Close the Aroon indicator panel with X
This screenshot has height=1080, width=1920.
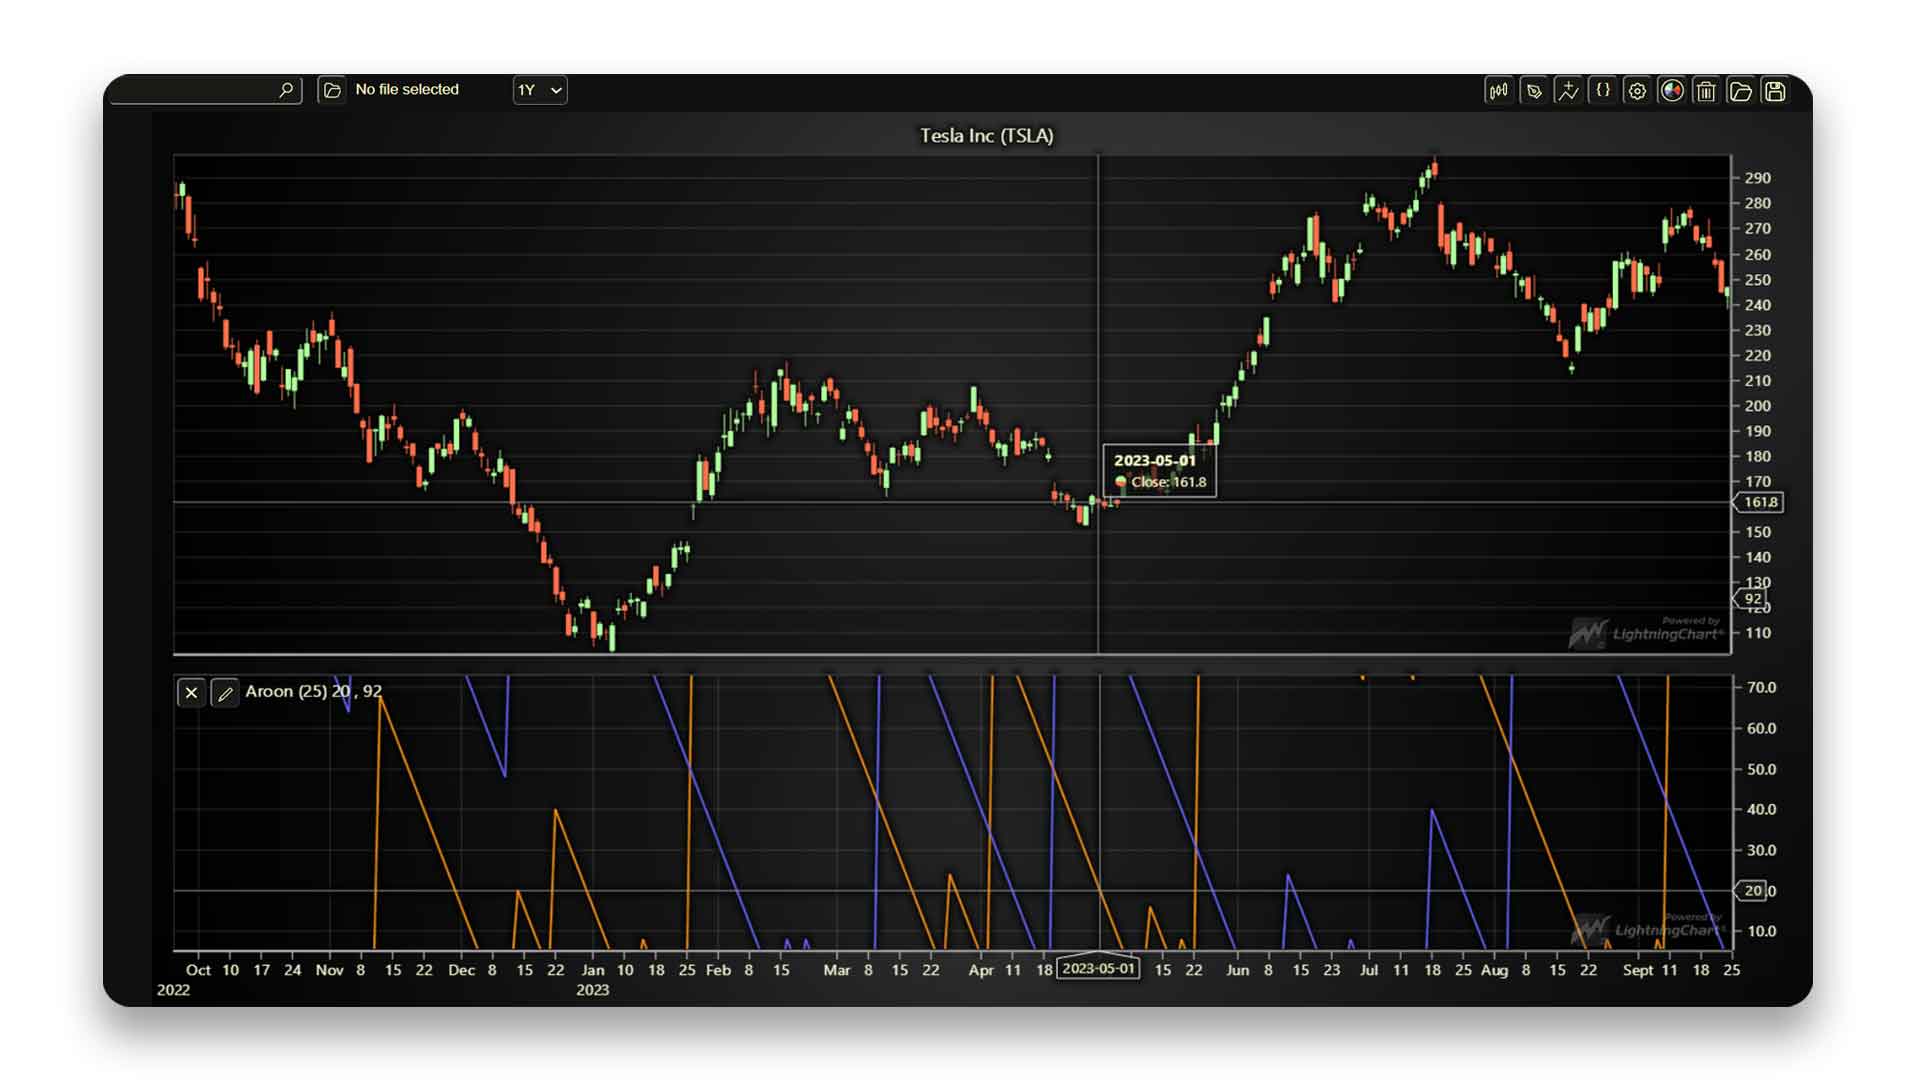(x=191, y=692)
